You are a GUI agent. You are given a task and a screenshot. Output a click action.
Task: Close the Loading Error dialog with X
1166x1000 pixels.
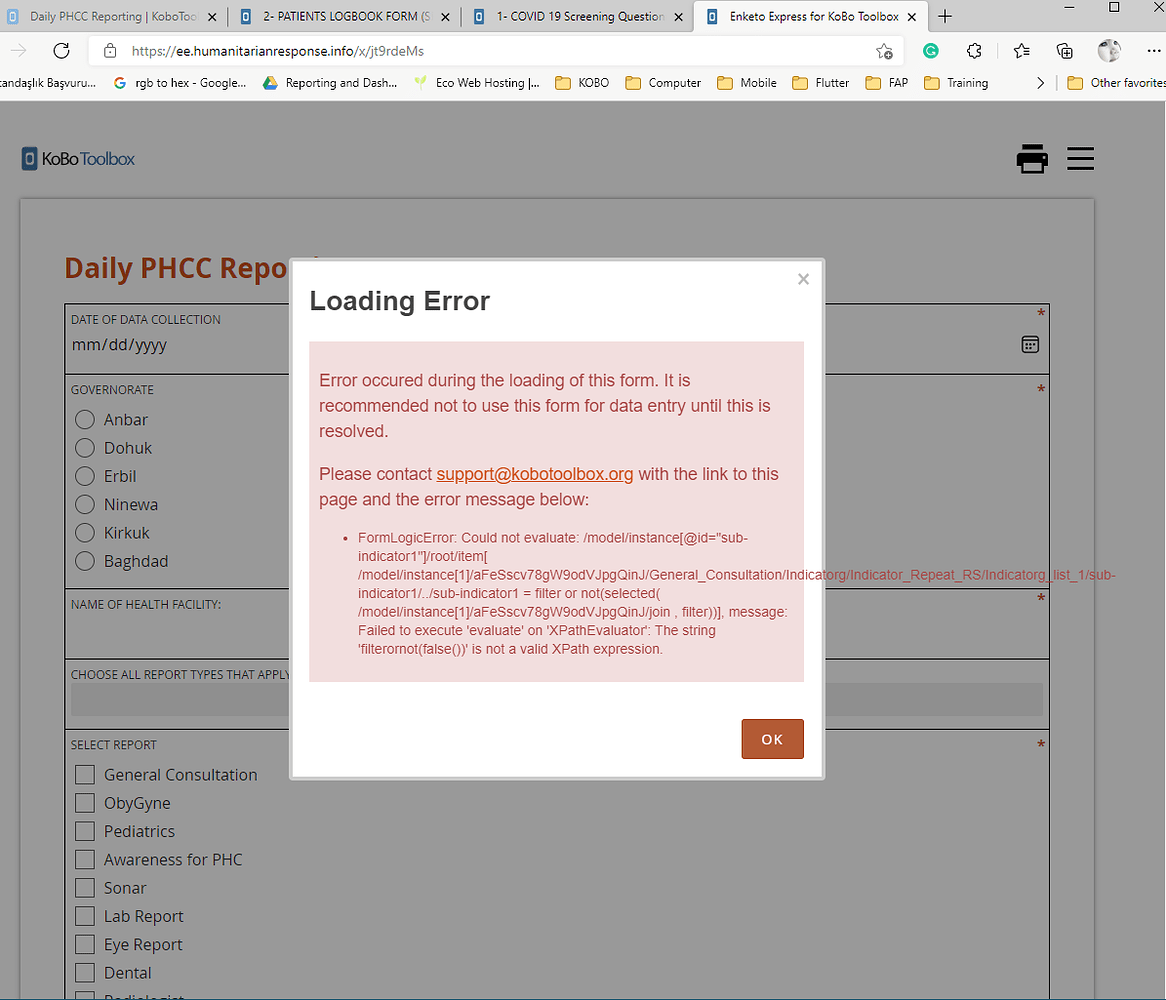coord(803,279)
